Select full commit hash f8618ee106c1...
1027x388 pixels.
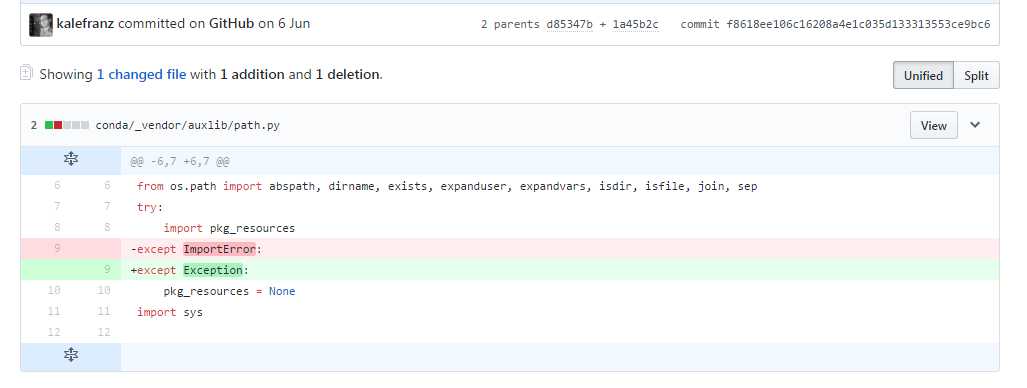858,24
